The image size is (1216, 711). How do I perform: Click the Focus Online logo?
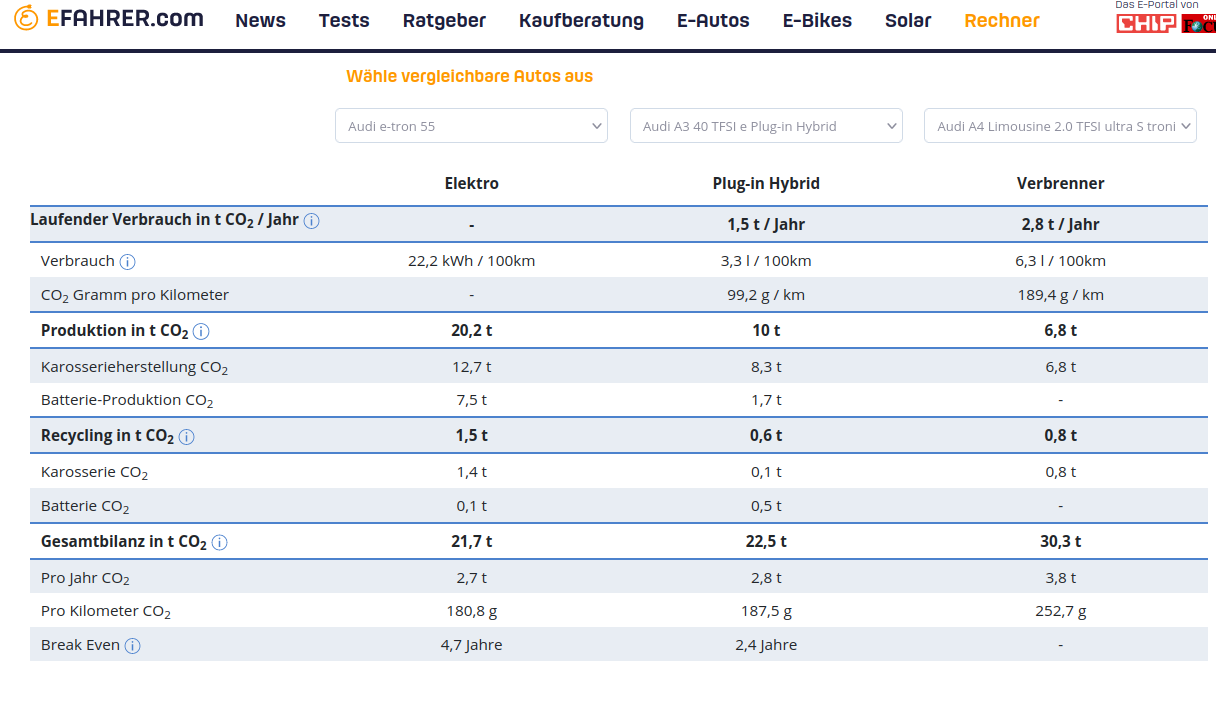click(1198, 24)
